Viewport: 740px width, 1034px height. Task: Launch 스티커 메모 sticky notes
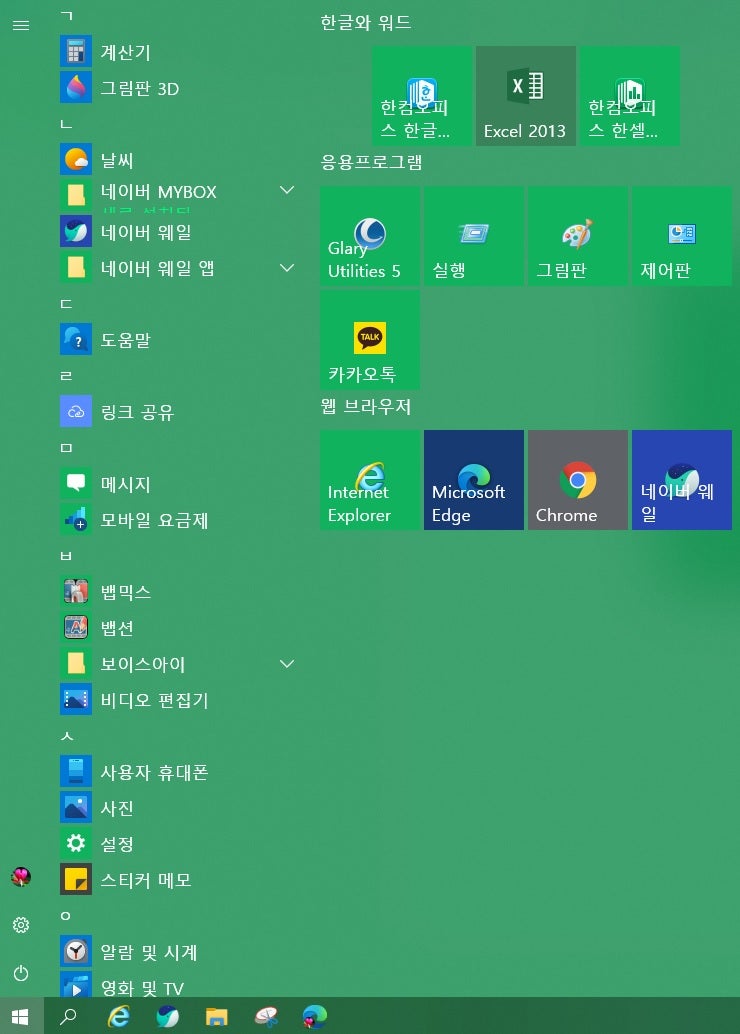tap(177, 880)
